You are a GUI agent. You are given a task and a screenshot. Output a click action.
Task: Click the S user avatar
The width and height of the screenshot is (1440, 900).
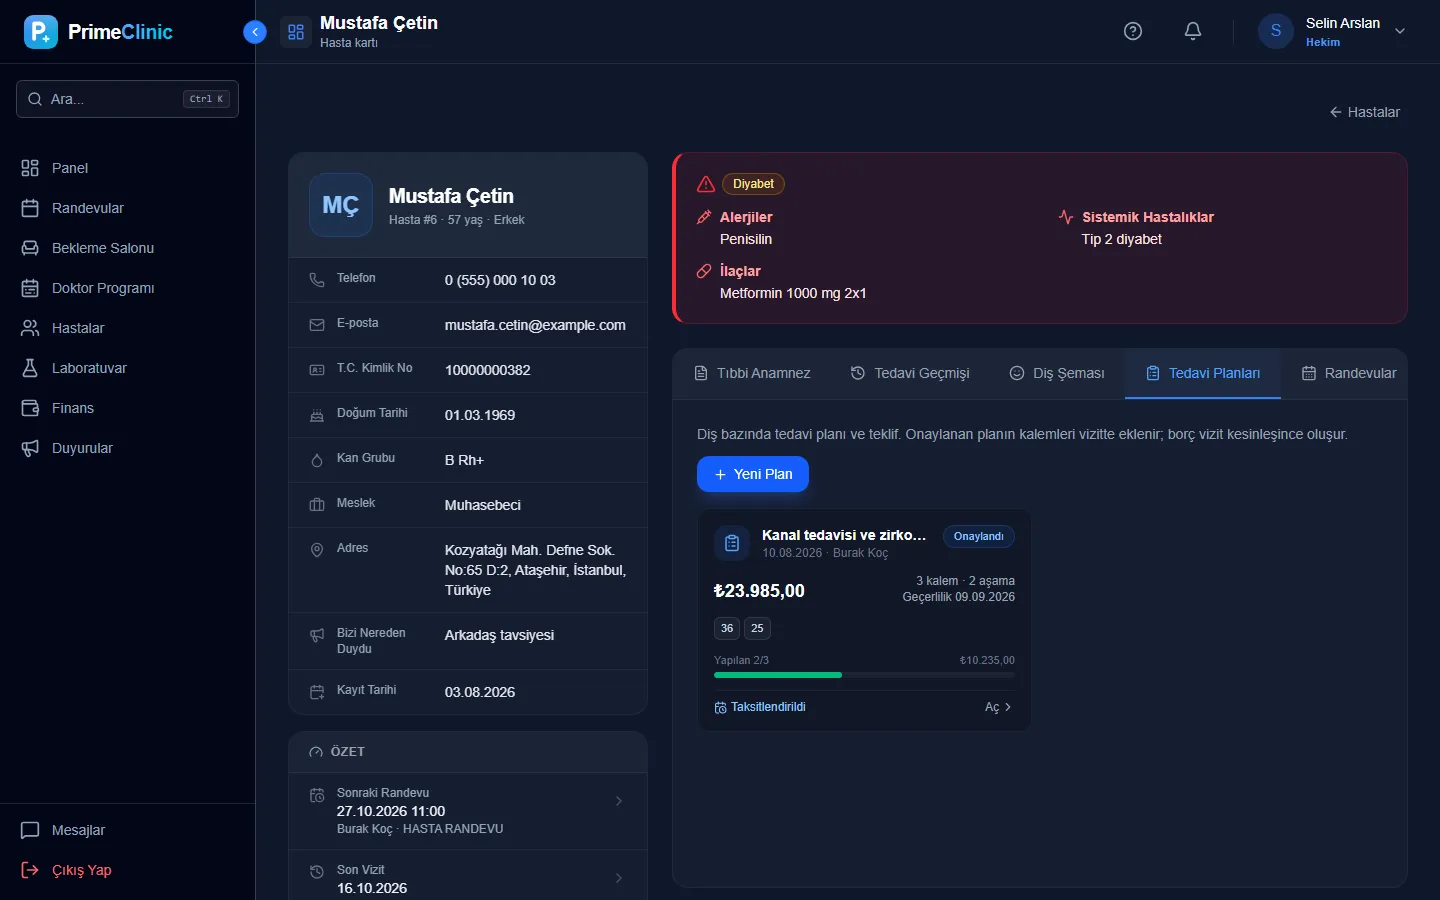coord(1276,31)
